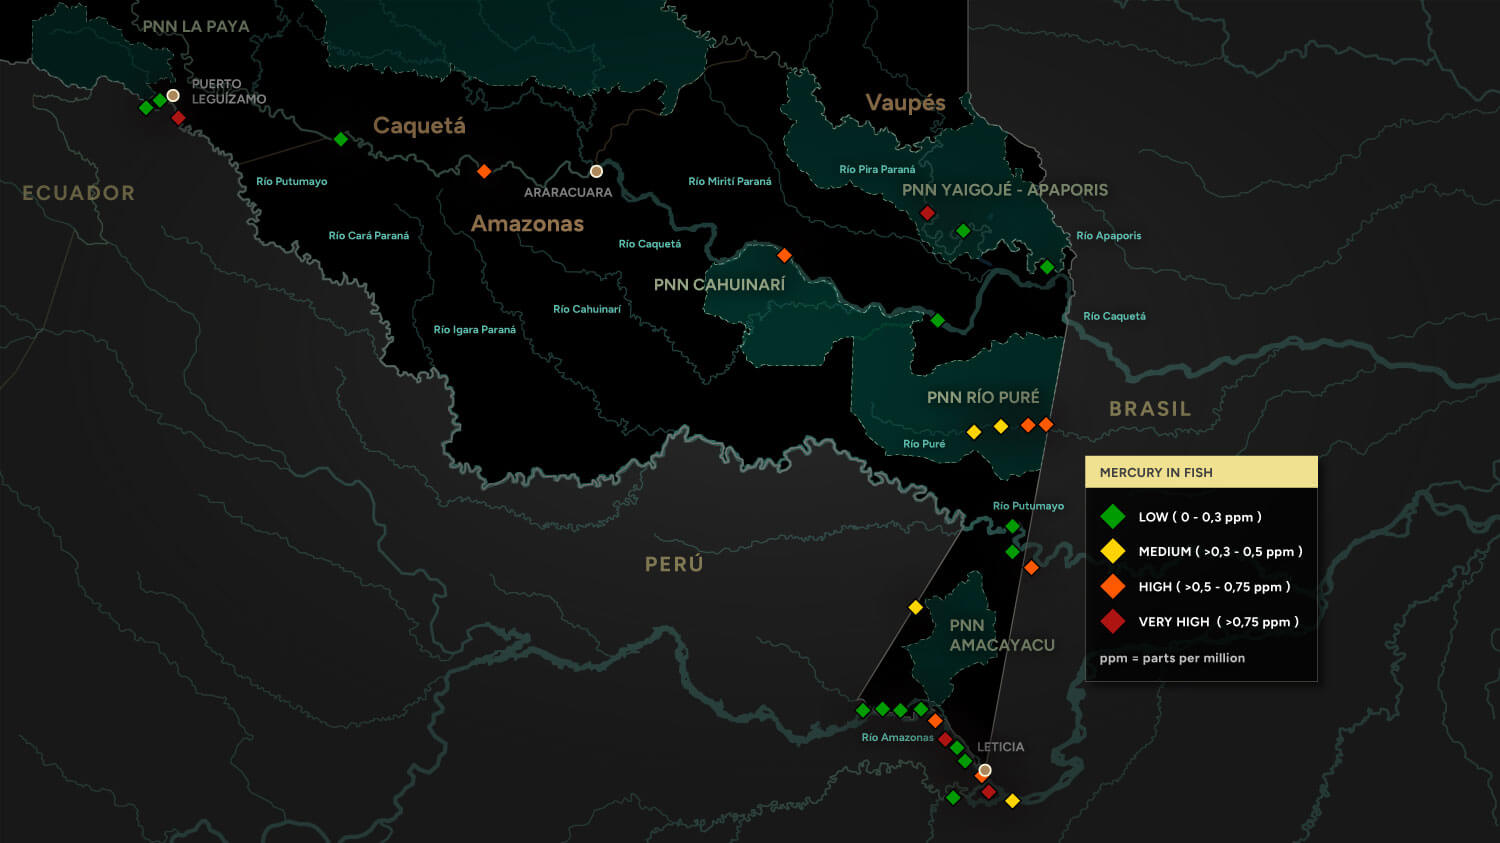Select the red VERY HIGH legend diamond
Screen dimensions: 1500x843
1113,621
